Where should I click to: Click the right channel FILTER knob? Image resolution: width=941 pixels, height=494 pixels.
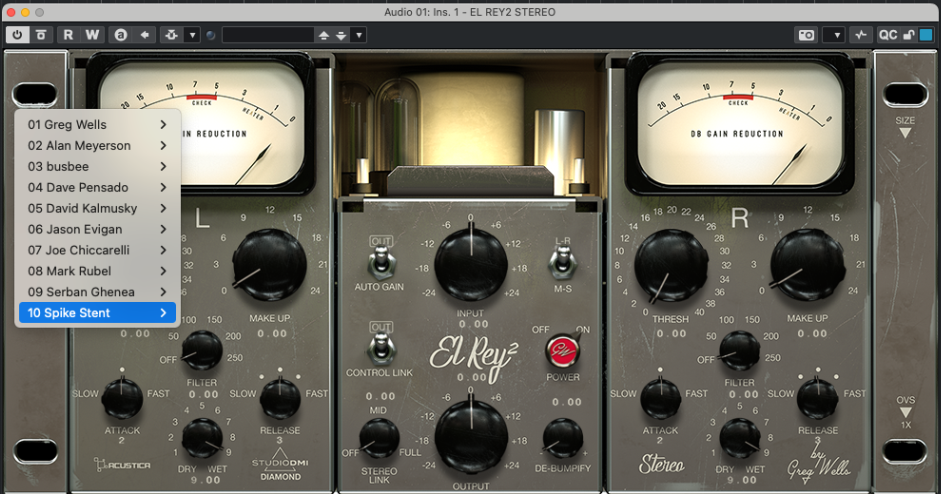pyautogui.click(x=739, y=351)
